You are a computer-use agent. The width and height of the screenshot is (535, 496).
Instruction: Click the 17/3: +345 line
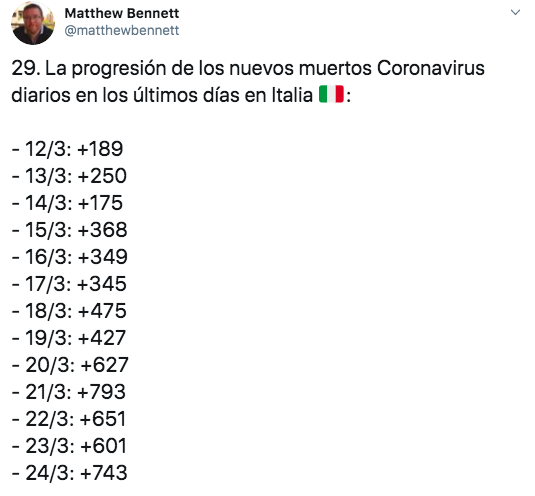(x=69, y=283)
